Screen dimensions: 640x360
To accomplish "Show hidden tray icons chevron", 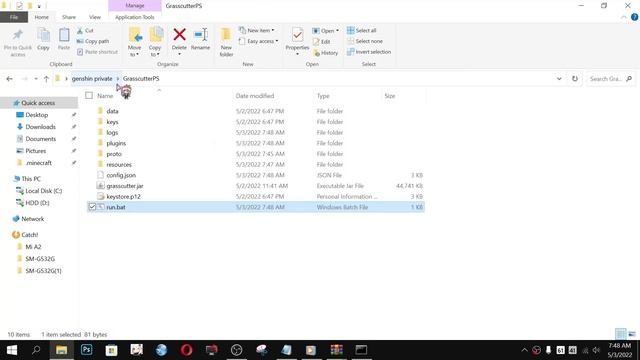I will (524, 350).
